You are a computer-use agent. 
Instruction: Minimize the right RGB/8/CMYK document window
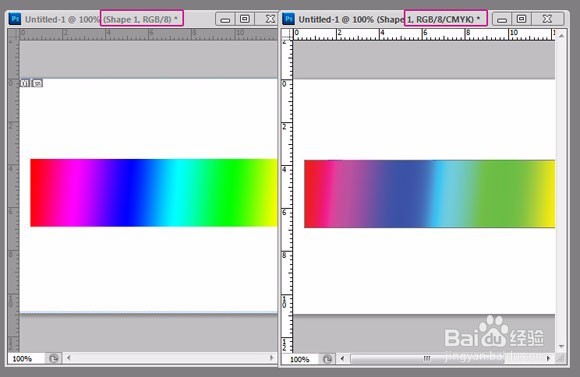pyautogui.click(x=502, y=19)
